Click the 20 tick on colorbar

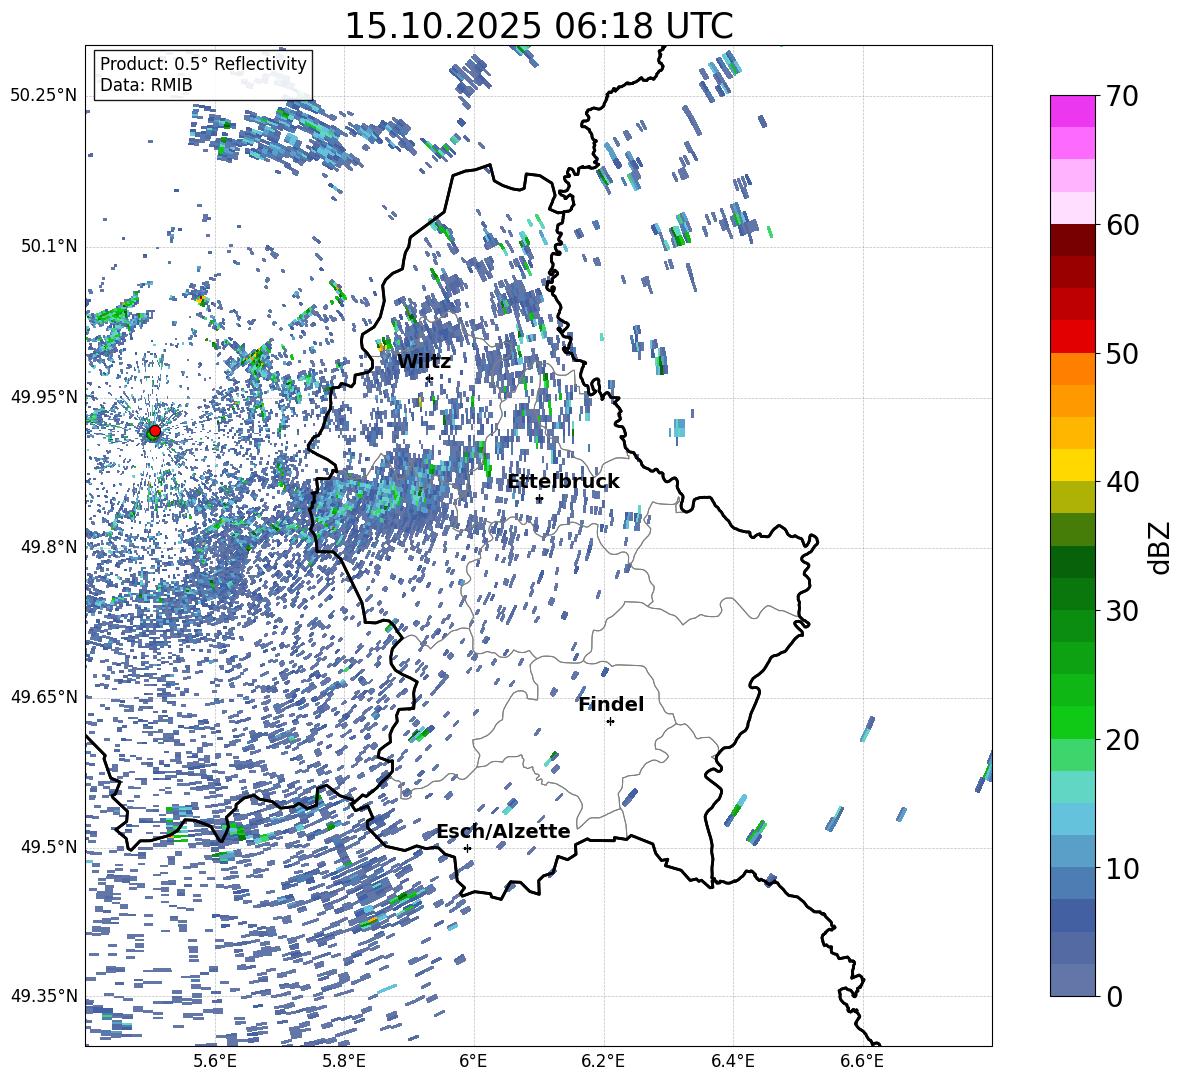tap(1121, 739)
